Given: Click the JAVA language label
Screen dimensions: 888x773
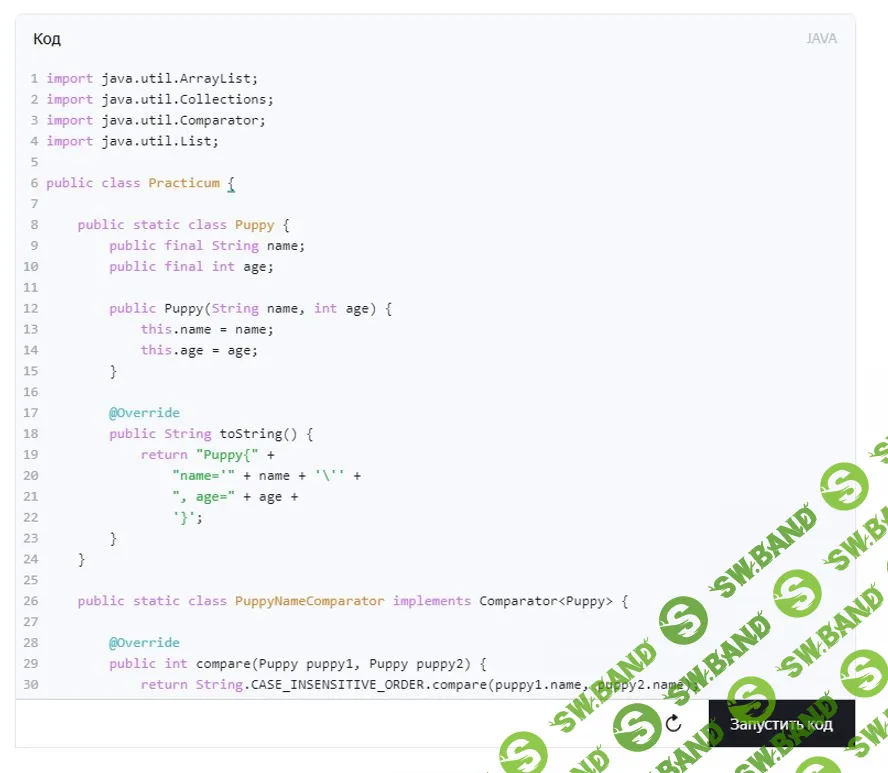Looking at the screenshot, I should (821, 39).
